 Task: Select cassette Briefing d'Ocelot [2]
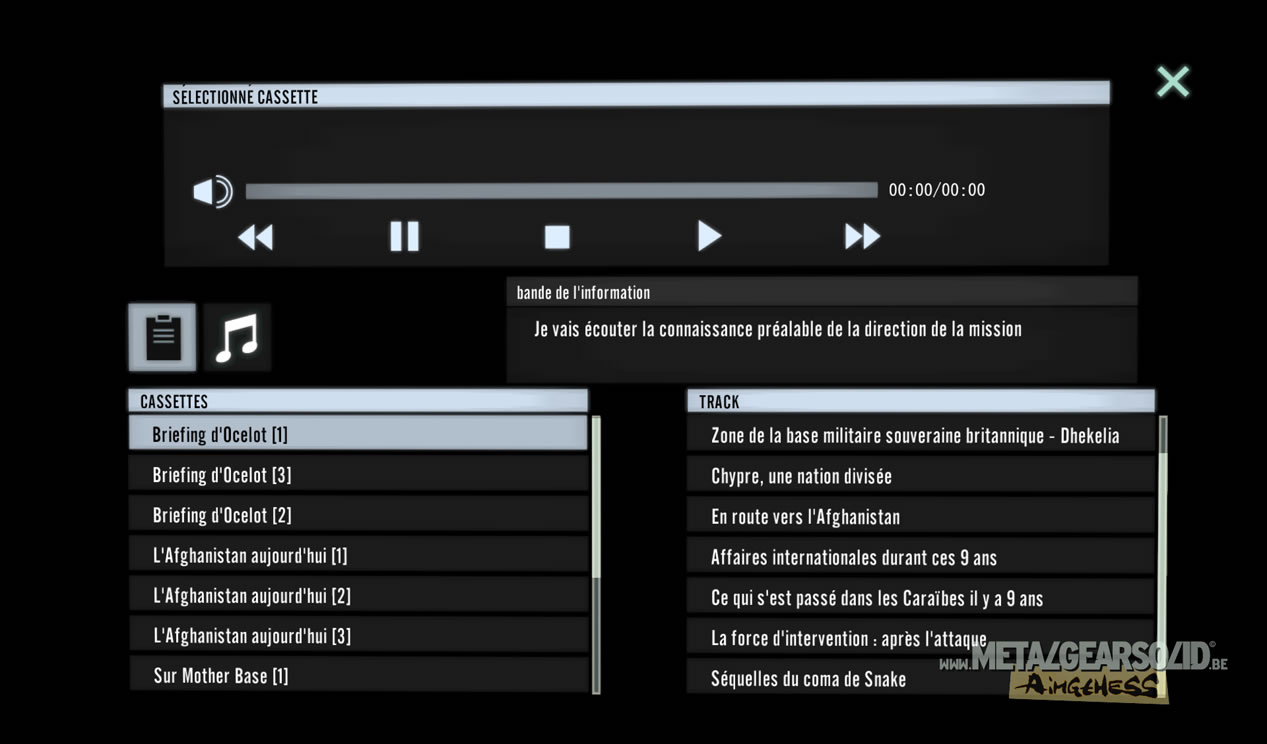pos(358,515)
